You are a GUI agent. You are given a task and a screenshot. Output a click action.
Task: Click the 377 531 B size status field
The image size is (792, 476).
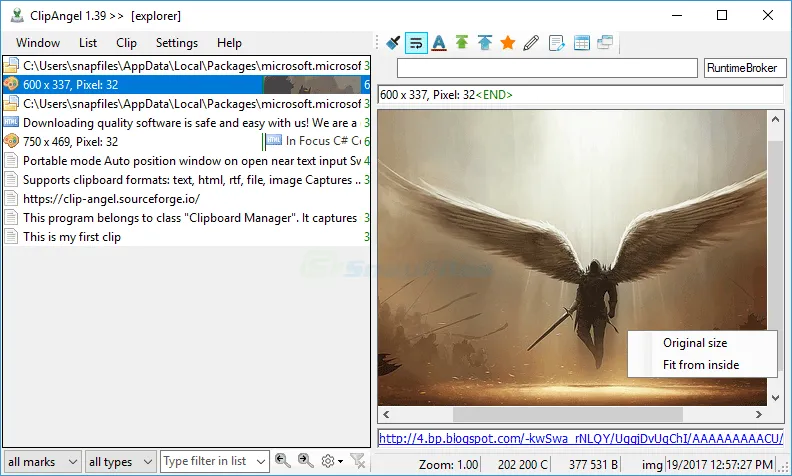point(593,464)
